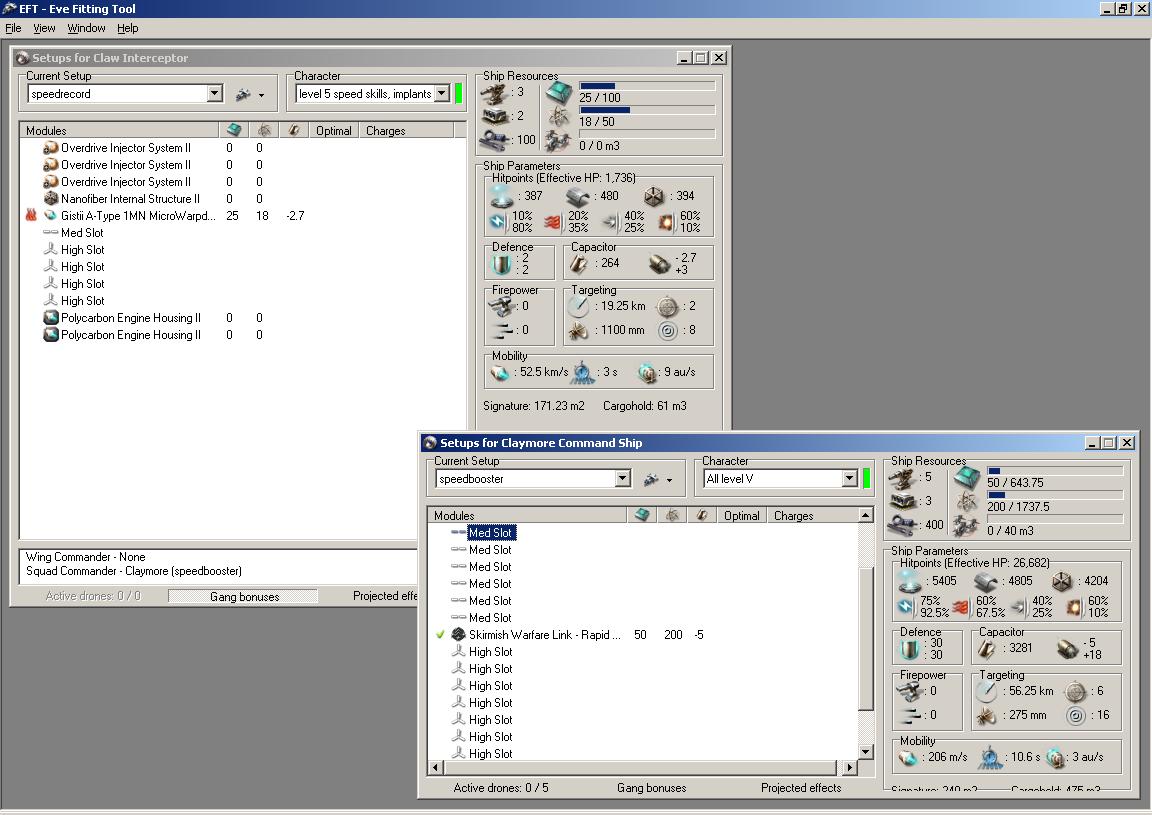
Task: Open the Window menu
Action: [86, 28]
